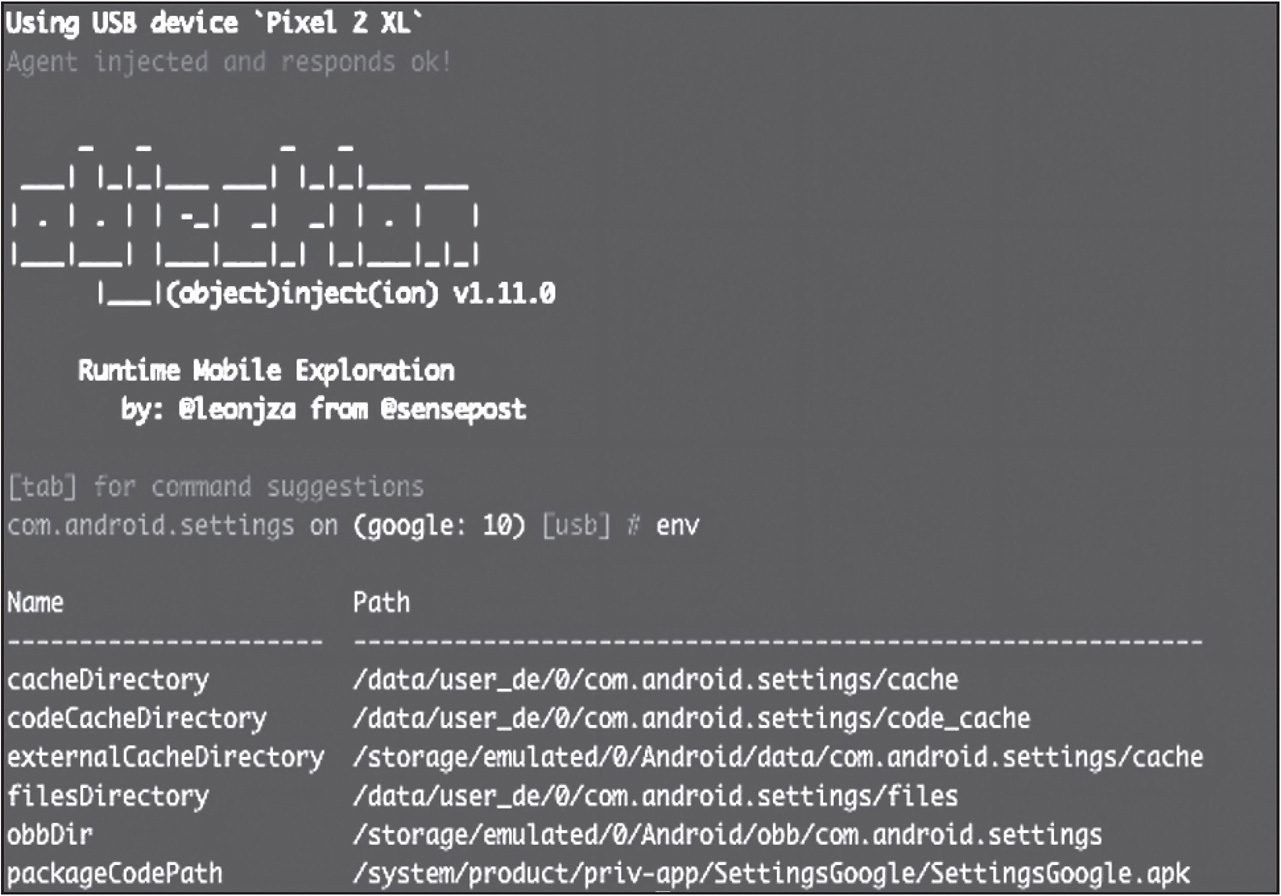
Task: Click the 'Runtime Mobile Exploration' heading
Action: [x=266, y=371]
